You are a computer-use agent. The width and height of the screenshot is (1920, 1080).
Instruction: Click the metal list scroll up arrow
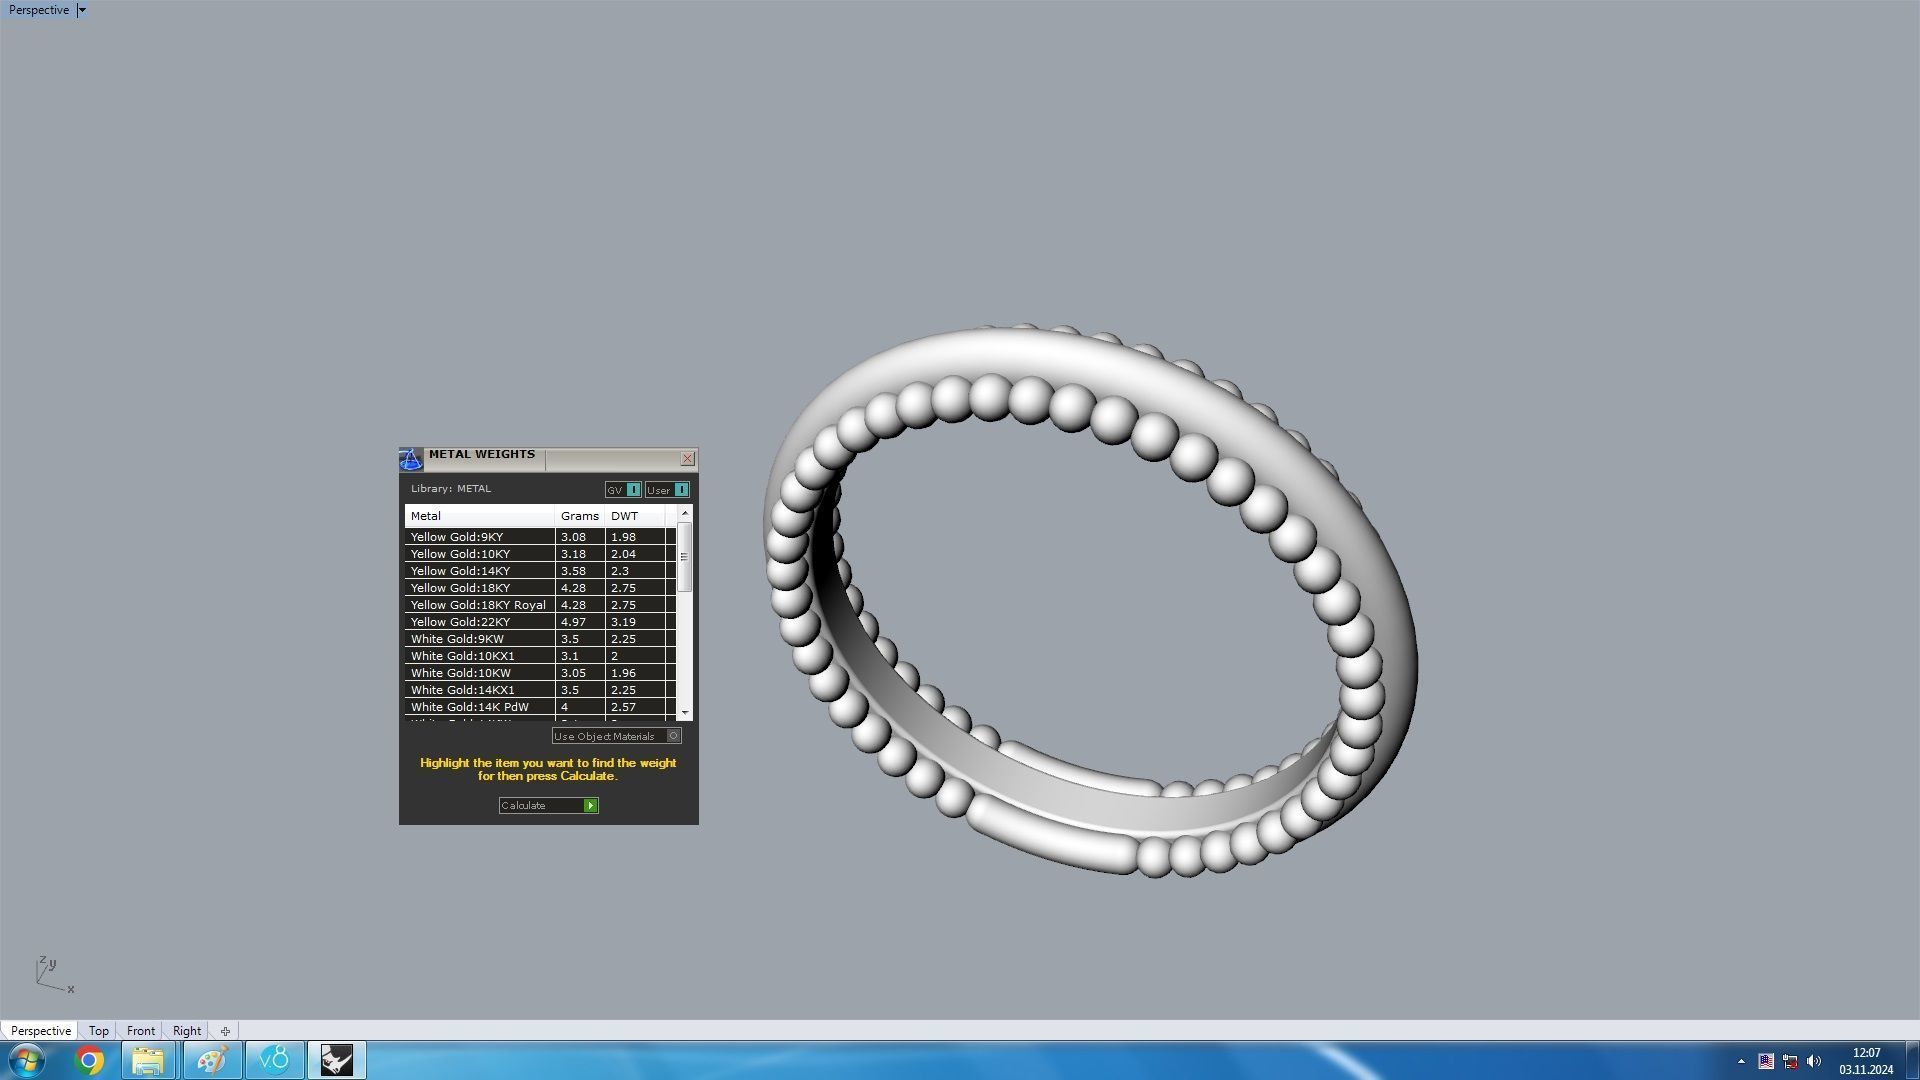pyautogui.click(x=685, y=513)
